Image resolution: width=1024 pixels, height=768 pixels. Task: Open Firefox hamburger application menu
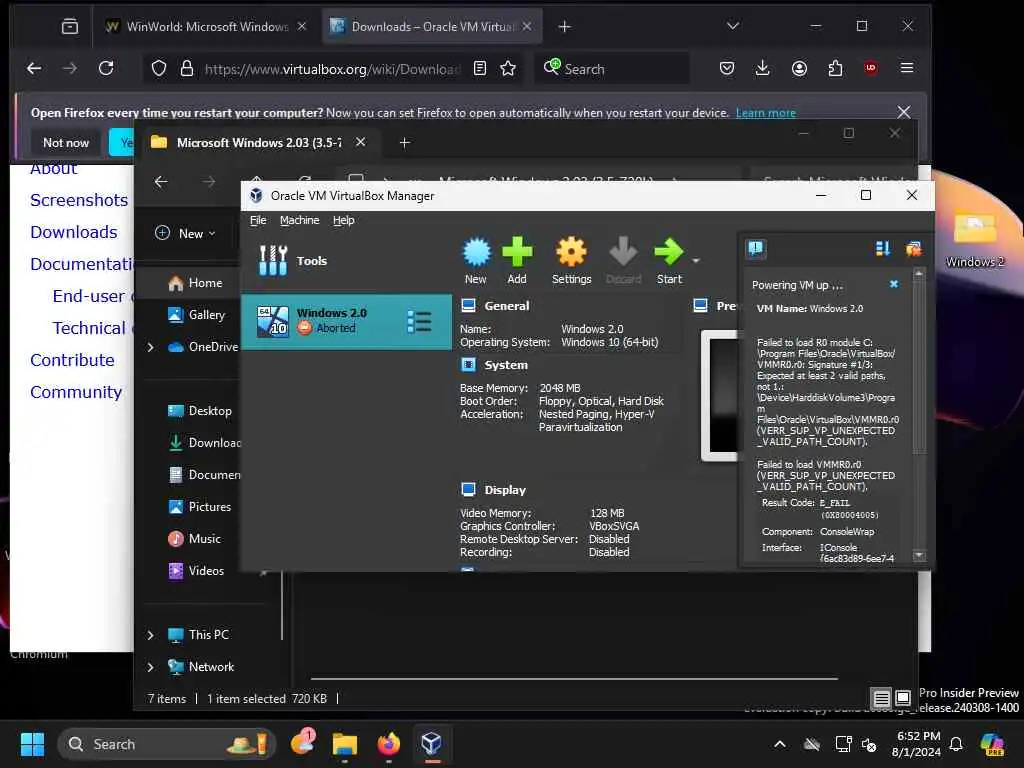tap(906, 69)
